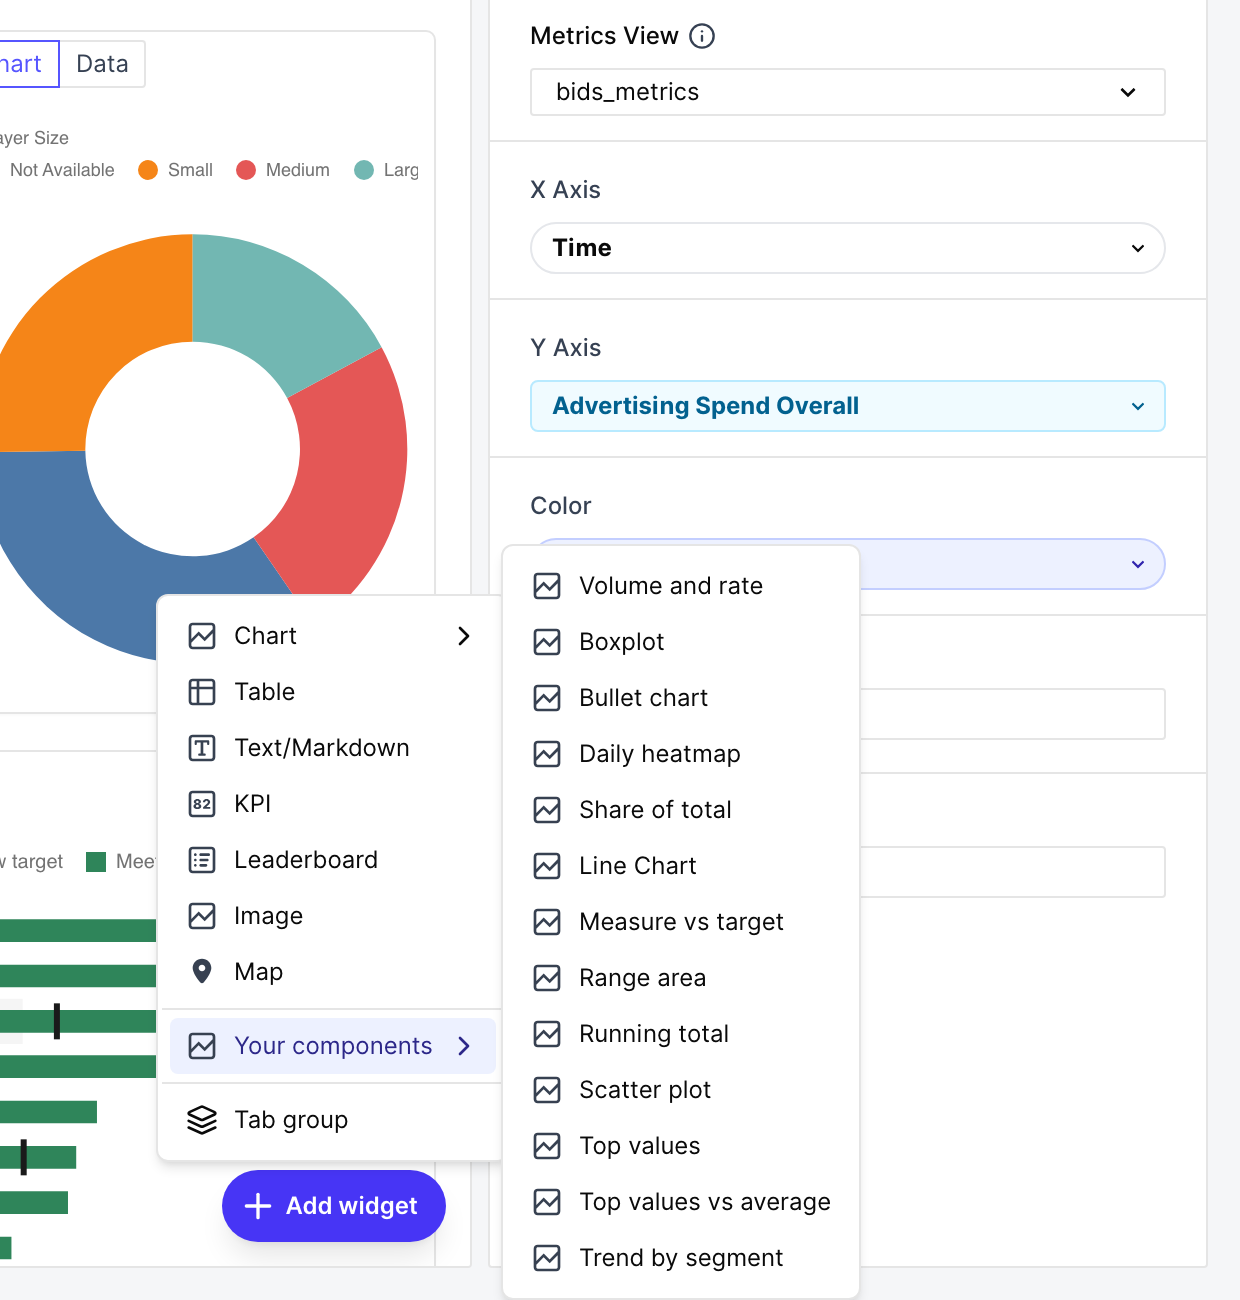This screenshot has height=1300, width=1240.
Task: Click the KPI 82 icon
Action: pyautogui.click(x=202, y=804)
